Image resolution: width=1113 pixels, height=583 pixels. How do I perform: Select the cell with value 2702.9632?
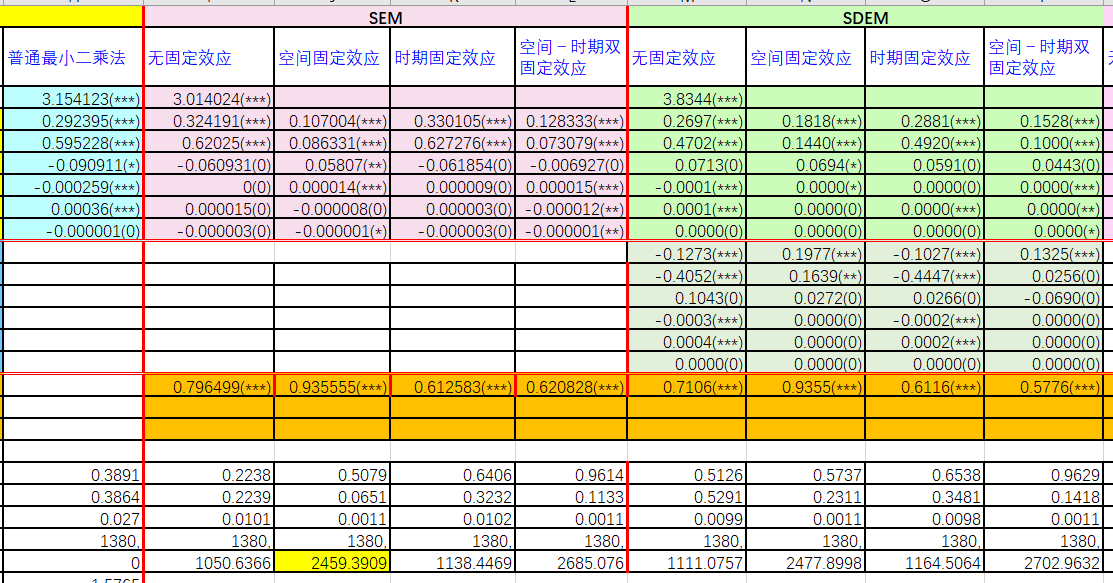[1043, 562]
